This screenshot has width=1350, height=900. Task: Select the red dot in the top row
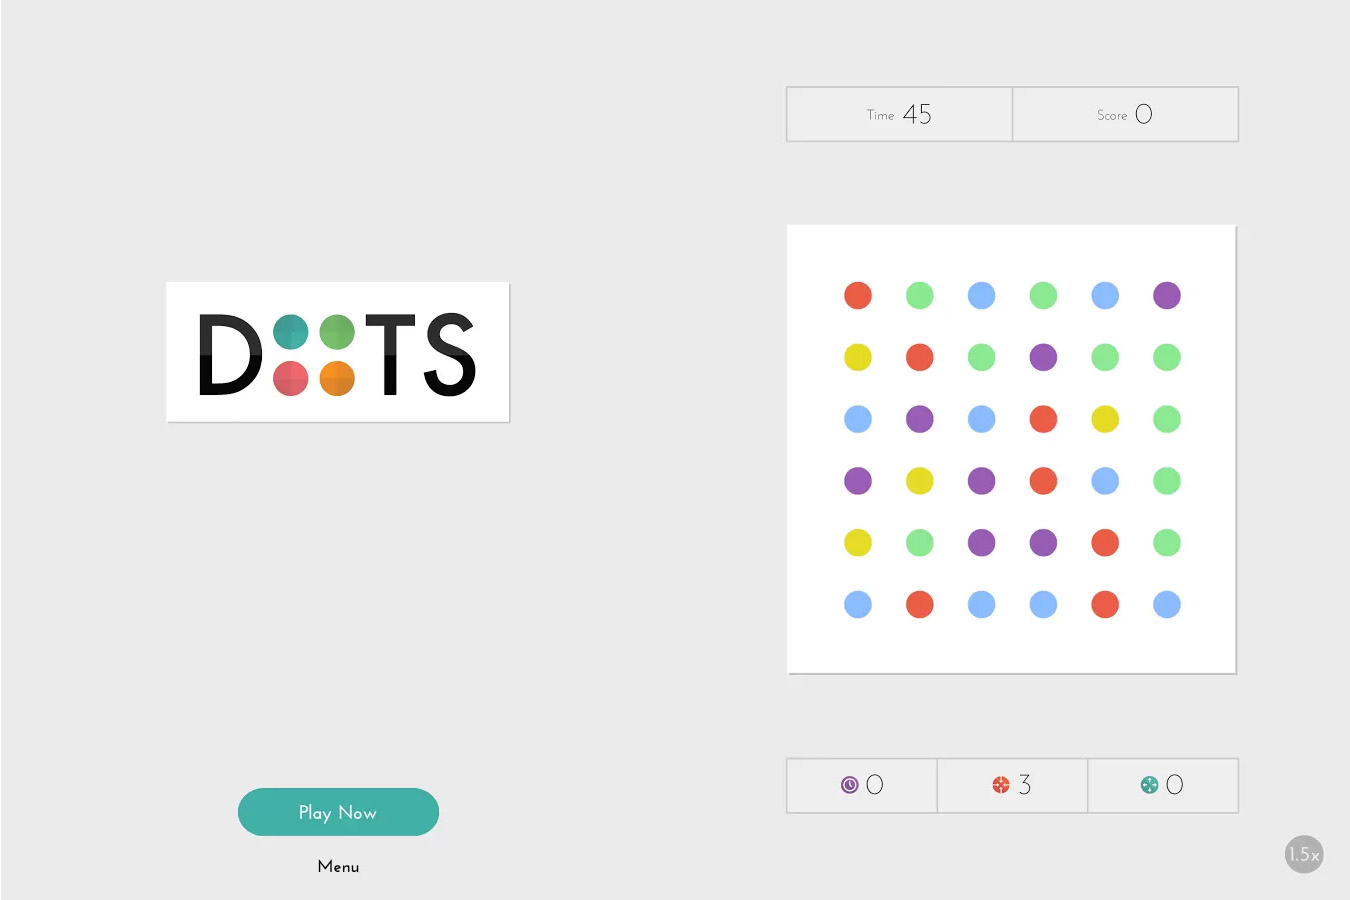[x=858, y=295]
